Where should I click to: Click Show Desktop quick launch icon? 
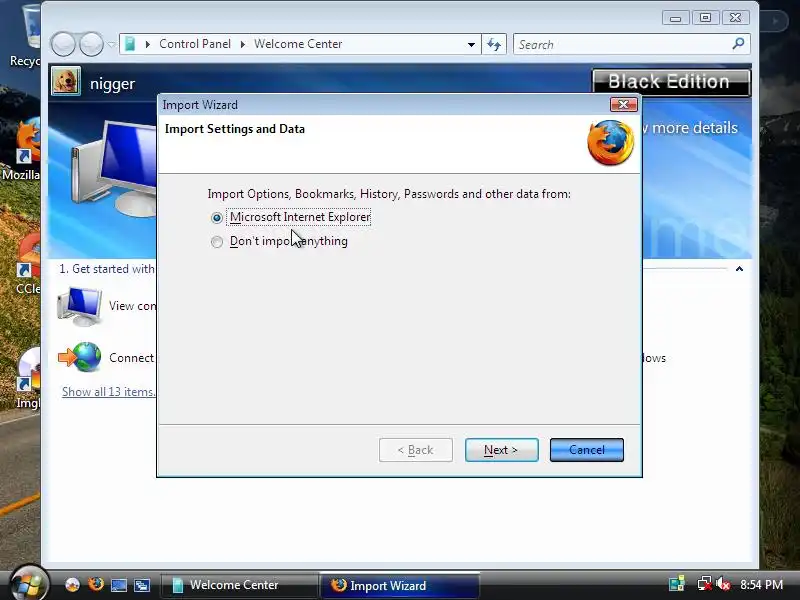pos(119,585)
